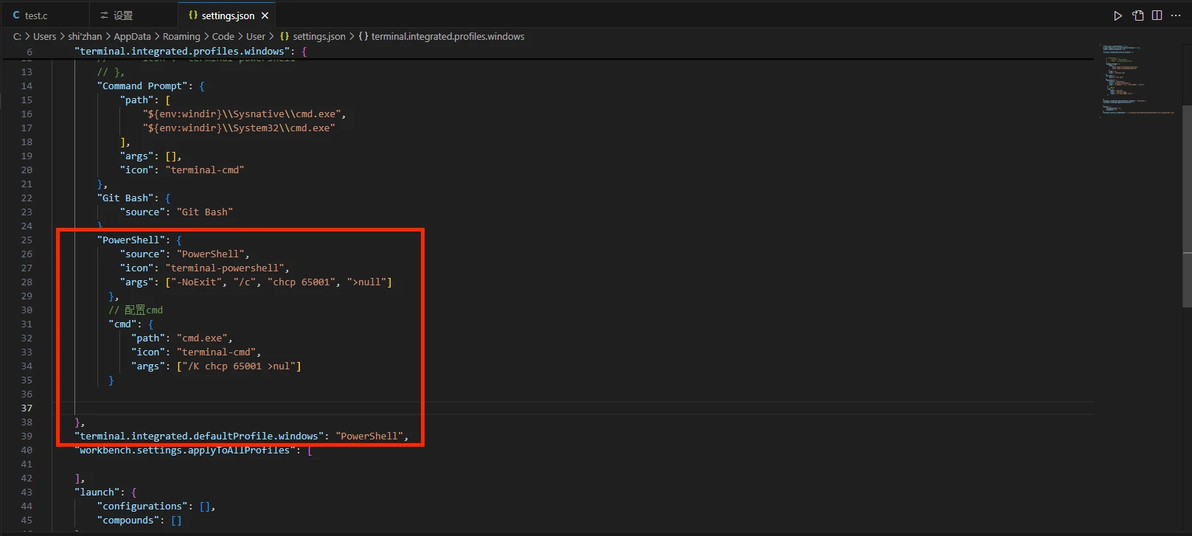Close the settings.json tab
Viewport: 1192px width, 536px height.
click(264, 15)
